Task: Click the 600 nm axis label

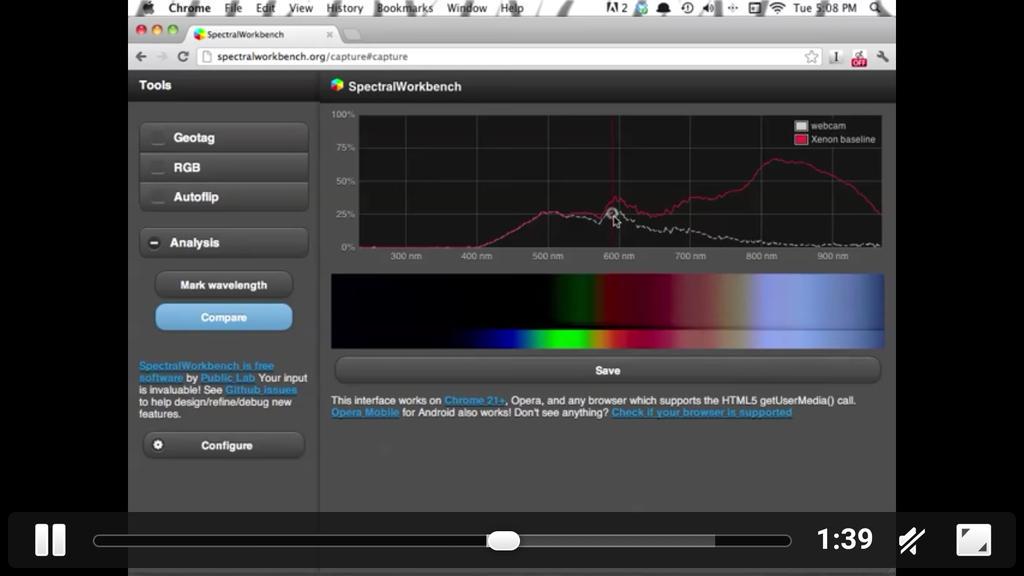Action: click(x=618, y=256)
